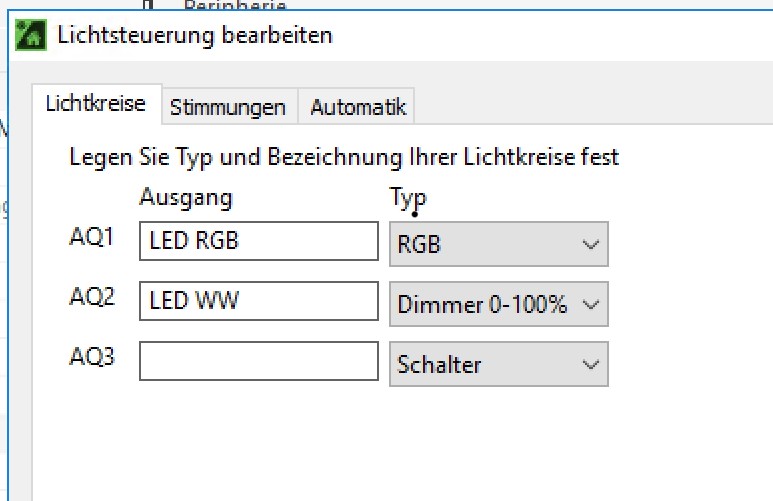773x501 pixels.
Task: Click the chevron arrow of the RGB combo box
Action: click(x=591, y=245)
